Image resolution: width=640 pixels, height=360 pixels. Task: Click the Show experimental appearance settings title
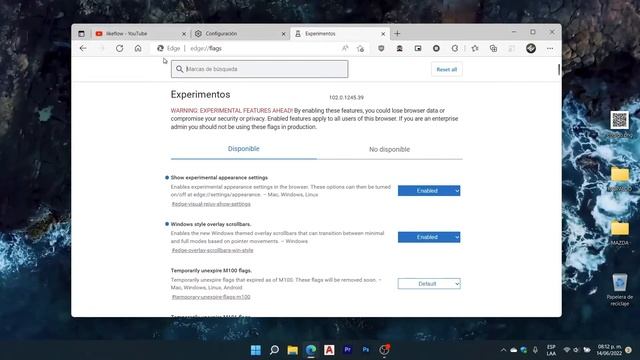click(219, 178)
